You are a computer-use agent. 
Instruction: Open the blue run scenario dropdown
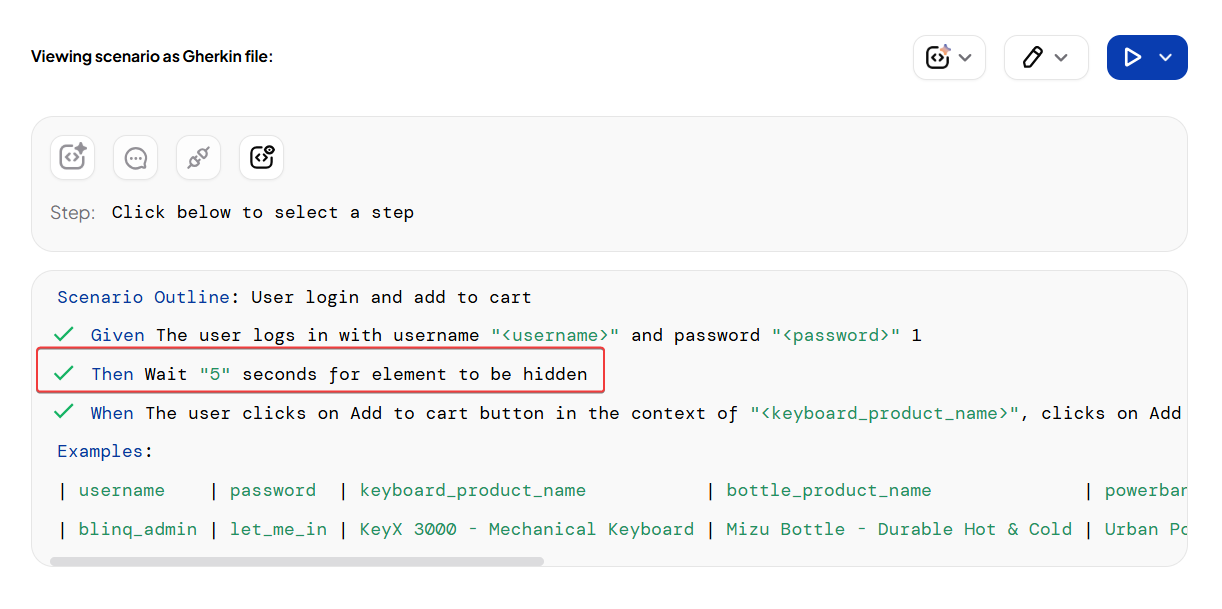(x=1146, y=58)
